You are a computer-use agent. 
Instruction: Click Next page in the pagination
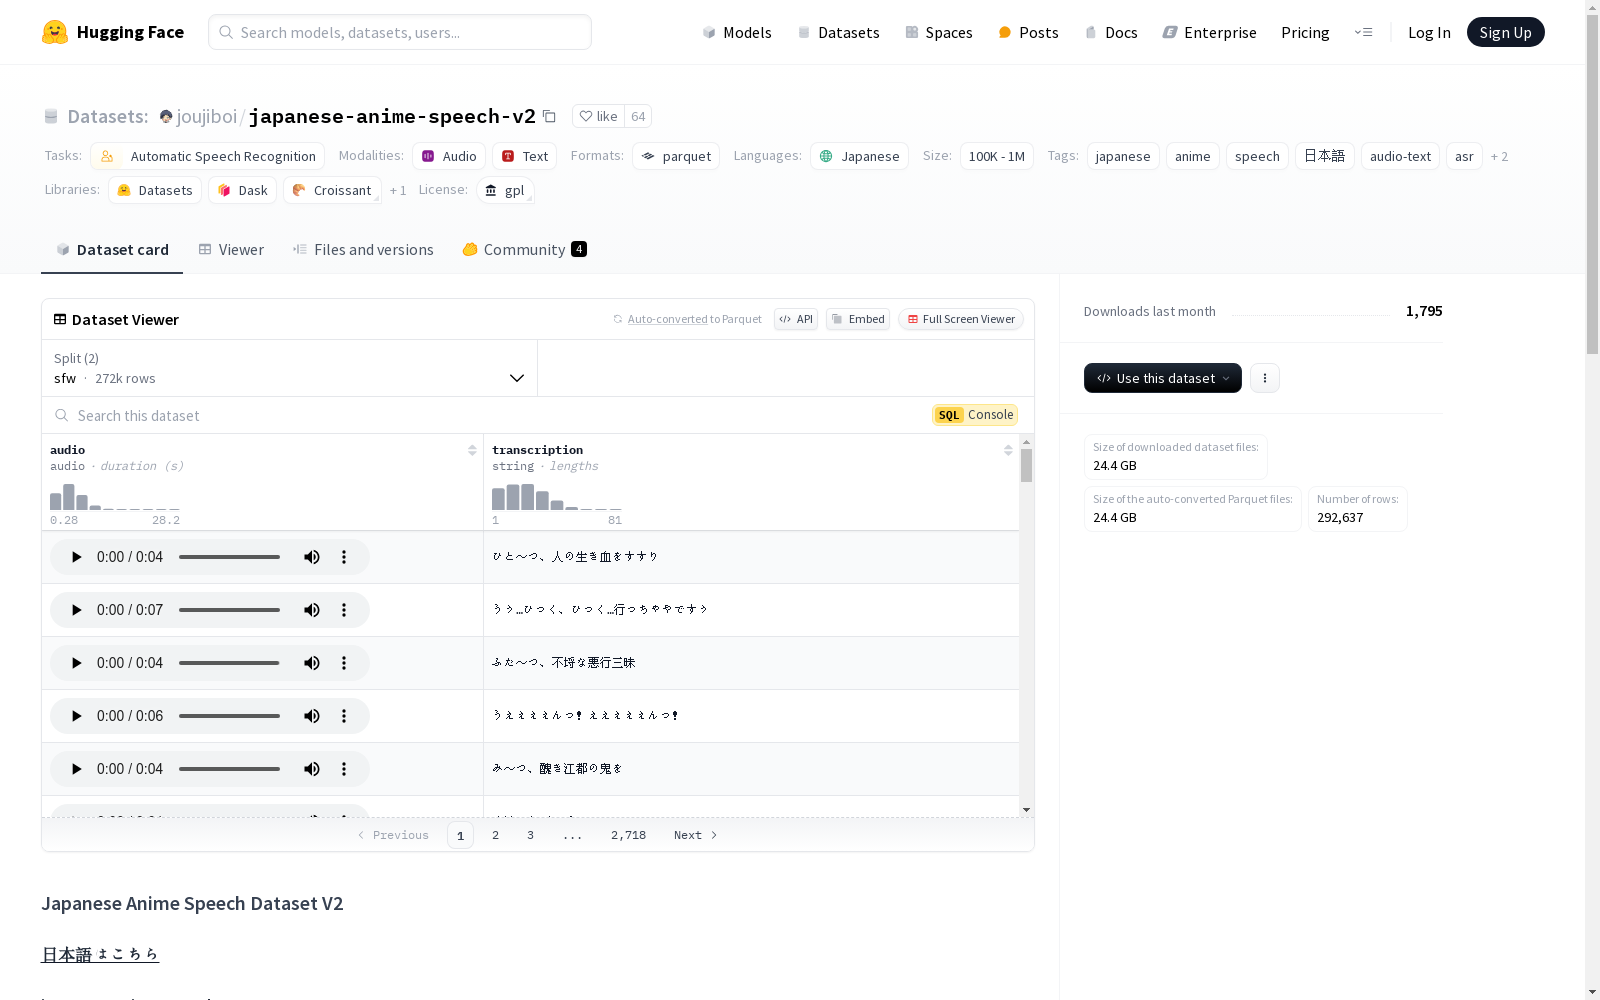696,835
